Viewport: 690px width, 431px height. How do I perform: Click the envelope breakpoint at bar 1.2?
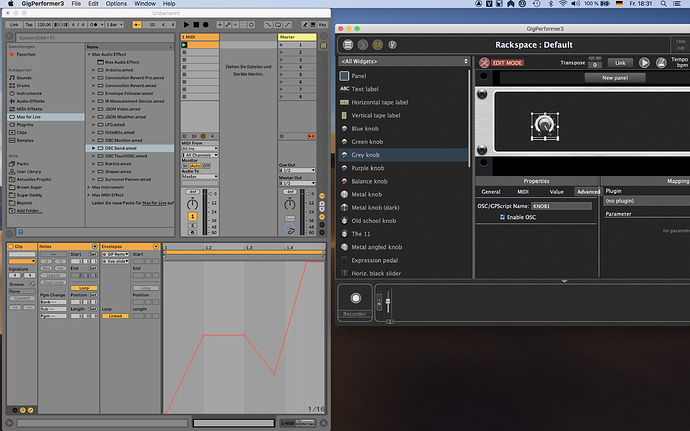pyautogui.click(x=203, y=335)
